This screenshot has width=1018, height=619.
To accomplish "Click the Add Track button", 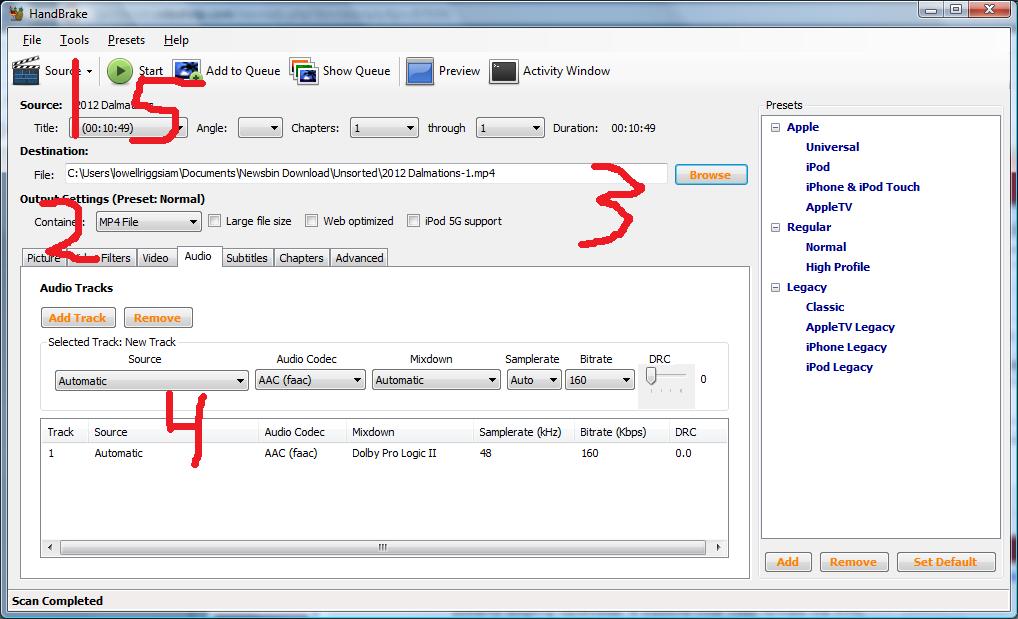I will [78, 318].
